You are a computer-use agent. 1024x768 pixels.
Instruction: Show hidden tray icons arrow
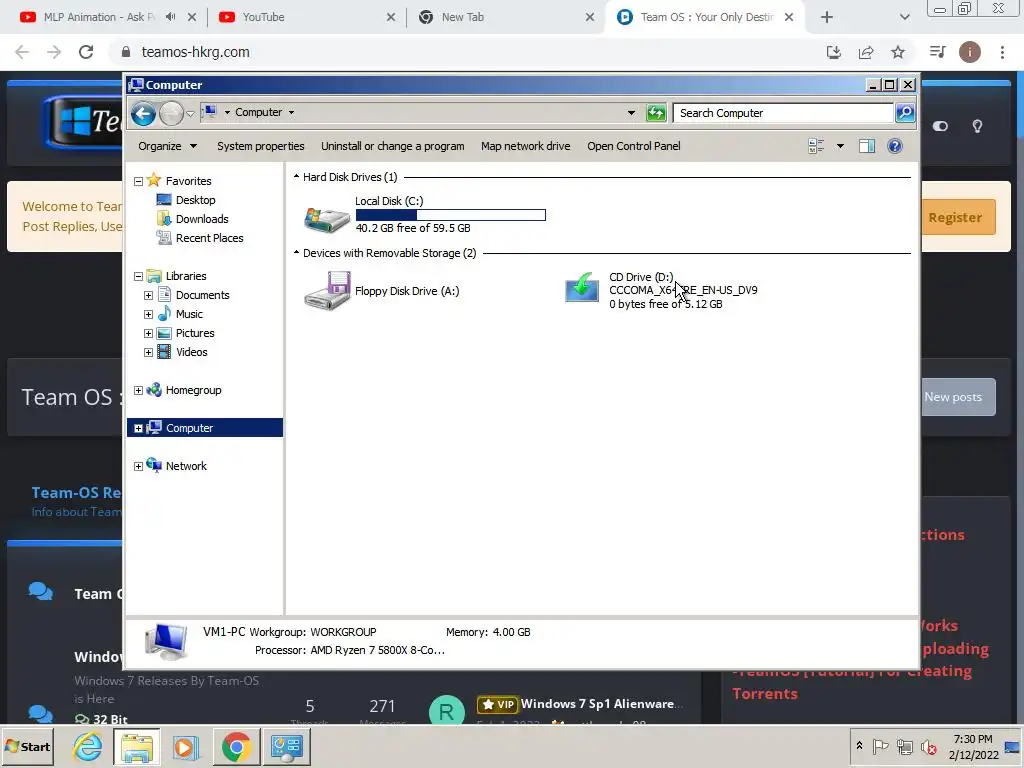pos(859,746)
